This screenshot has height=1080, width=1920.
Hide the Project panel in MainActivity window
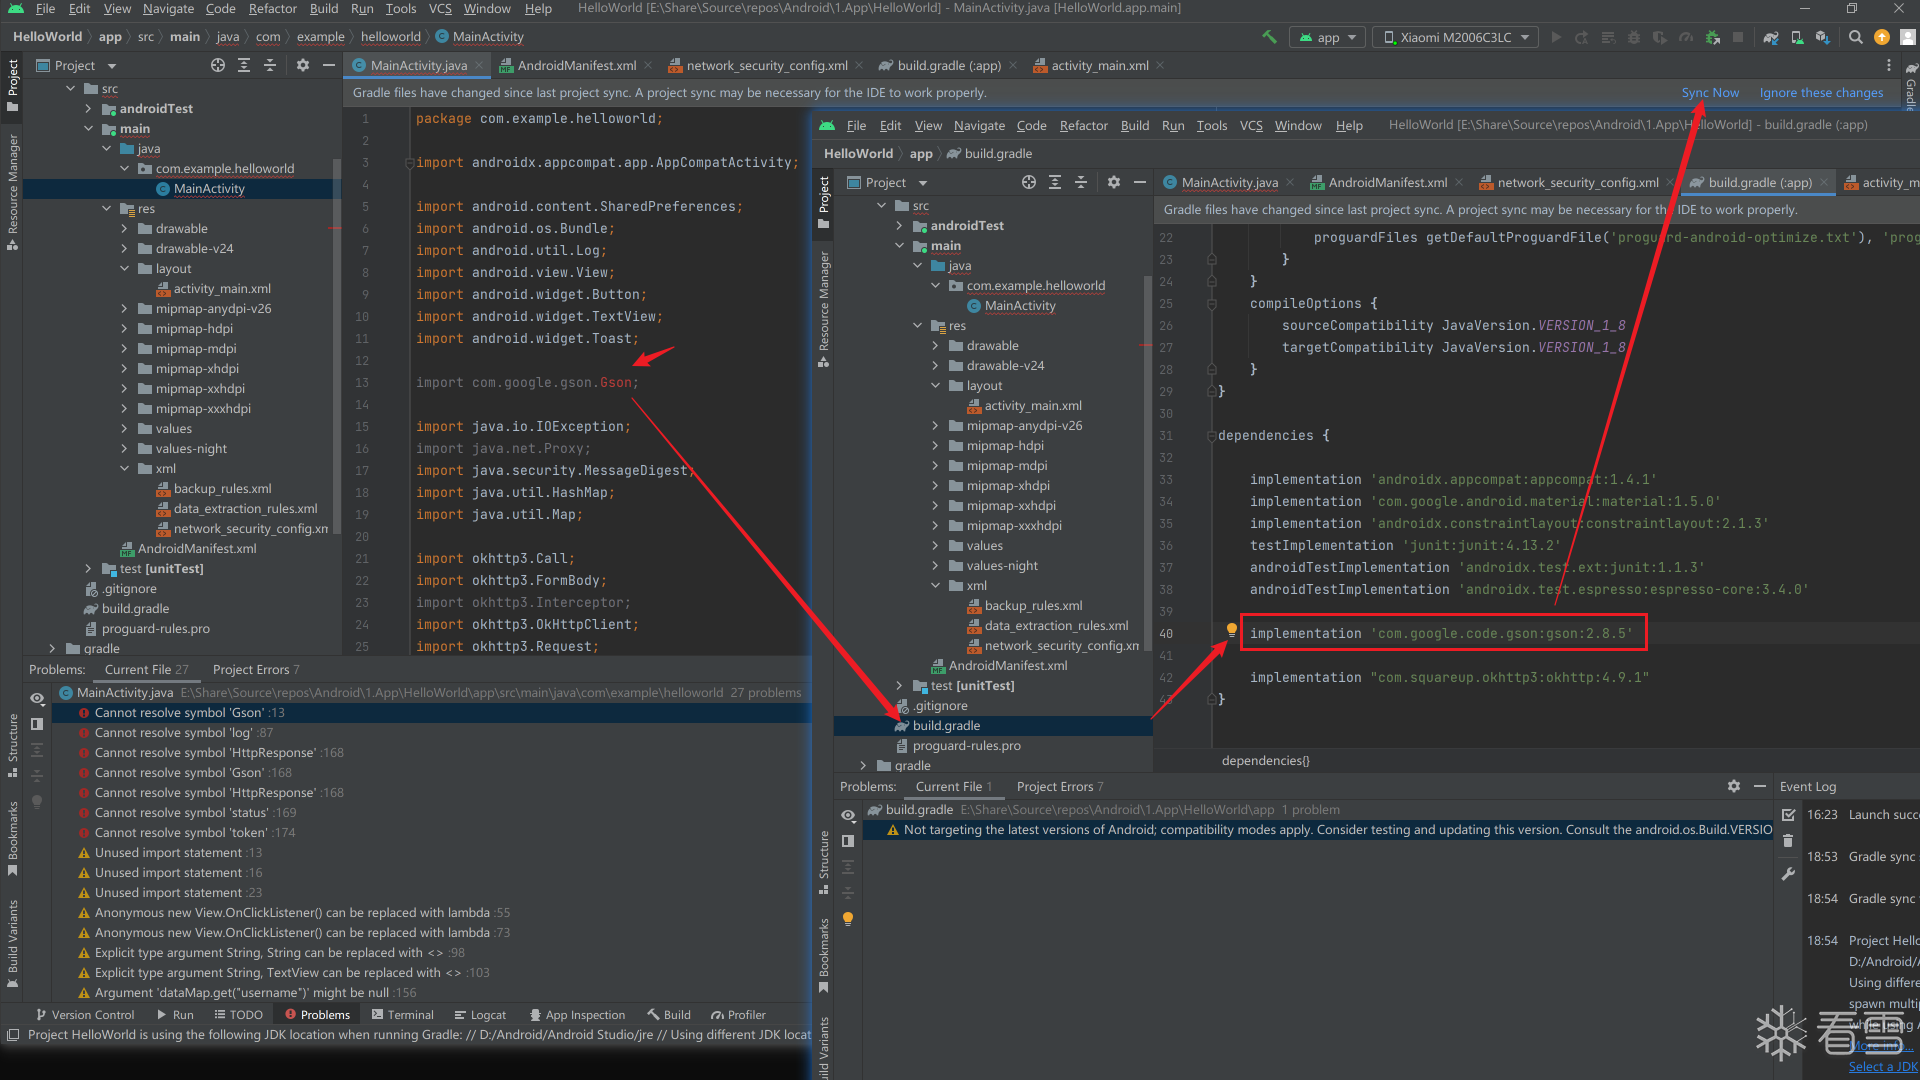point(329,65)
